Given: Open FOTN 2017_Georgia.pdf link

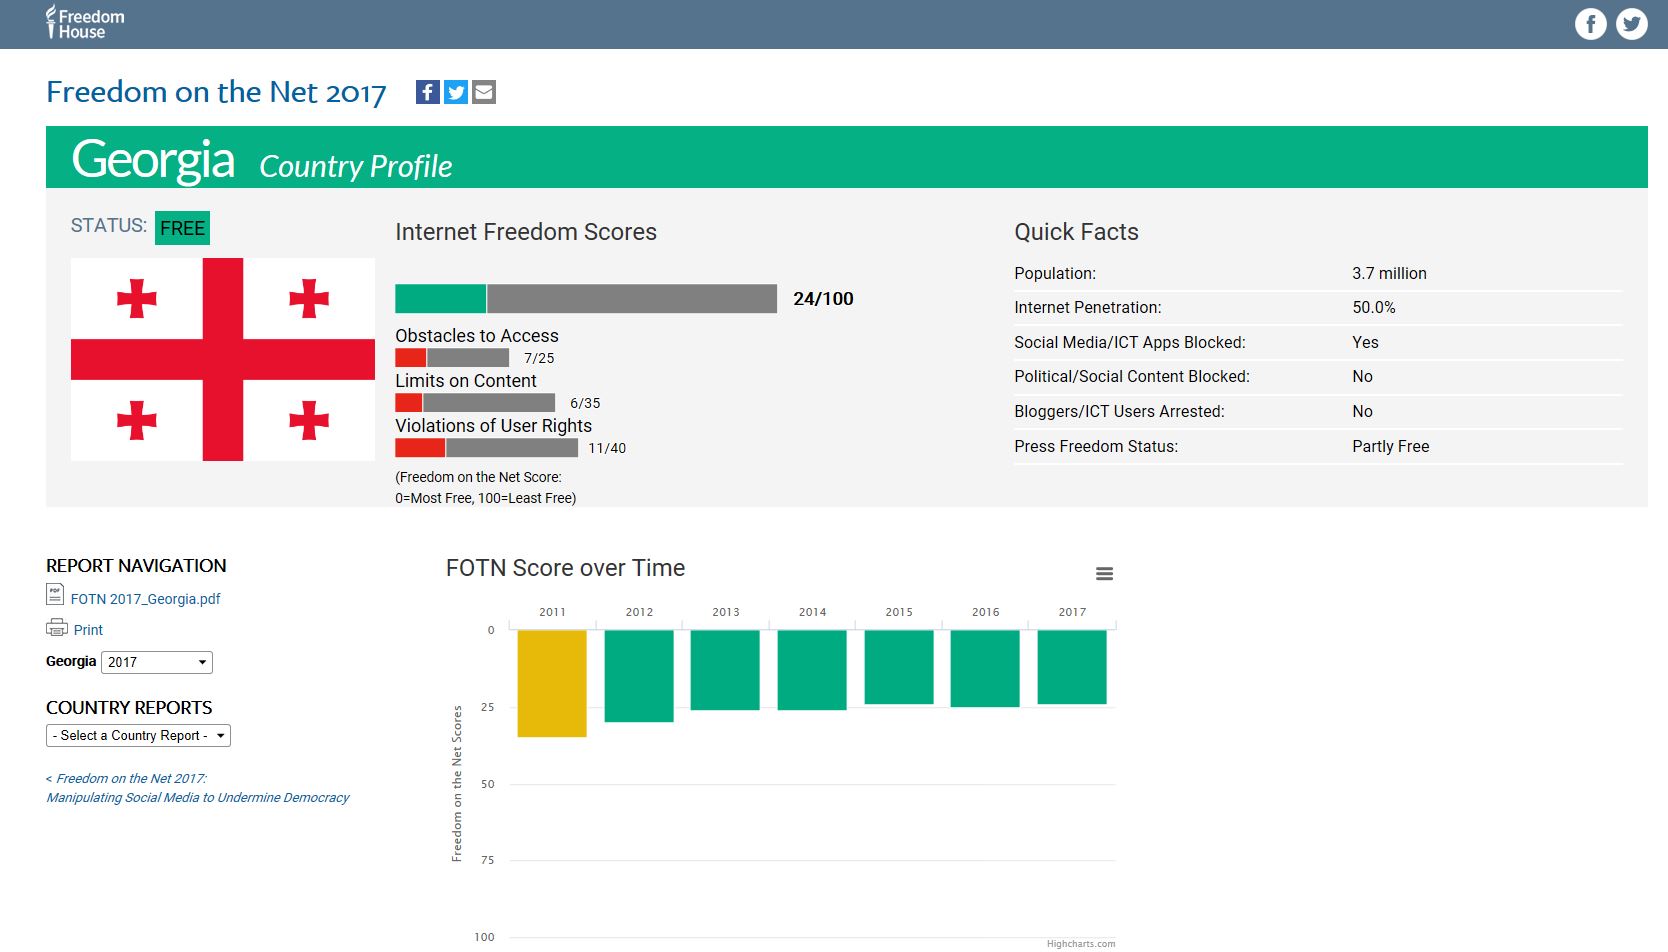Looking at the screenshot, I should click(x=145, y=599).
